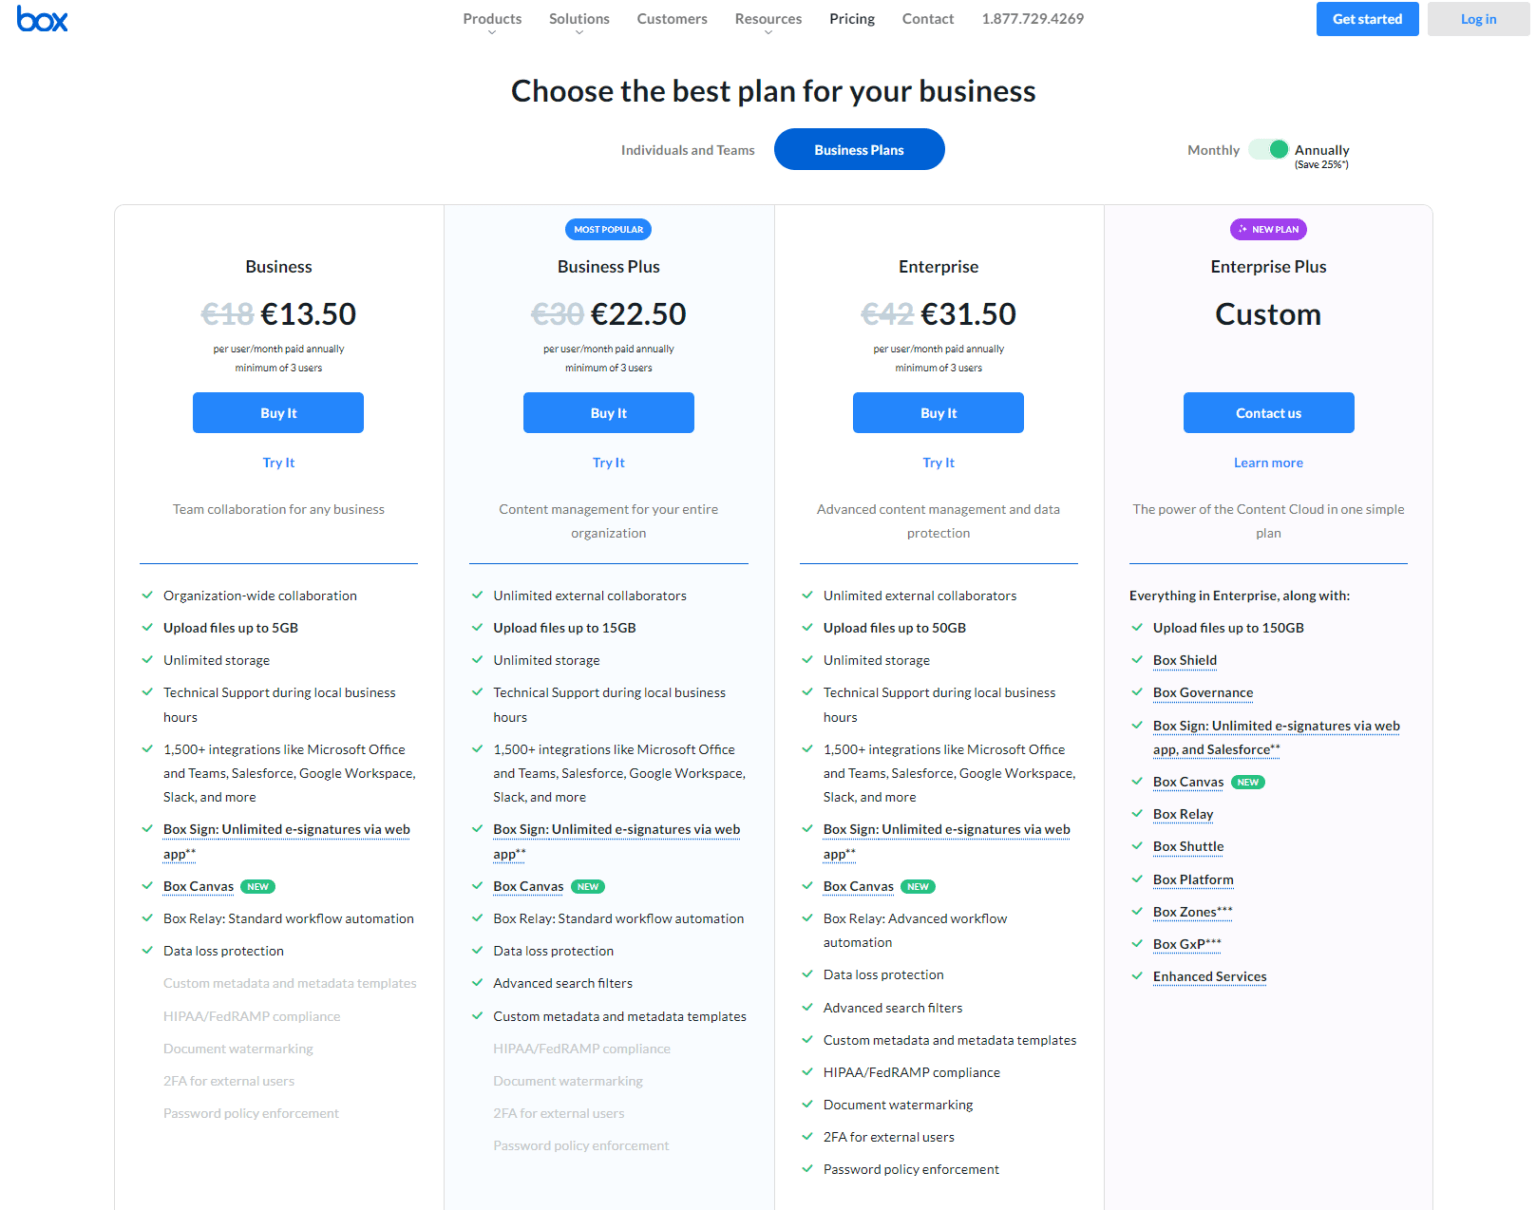Click the NEW badge beside Box Canvas in Business Plus

tap(587, 886)
